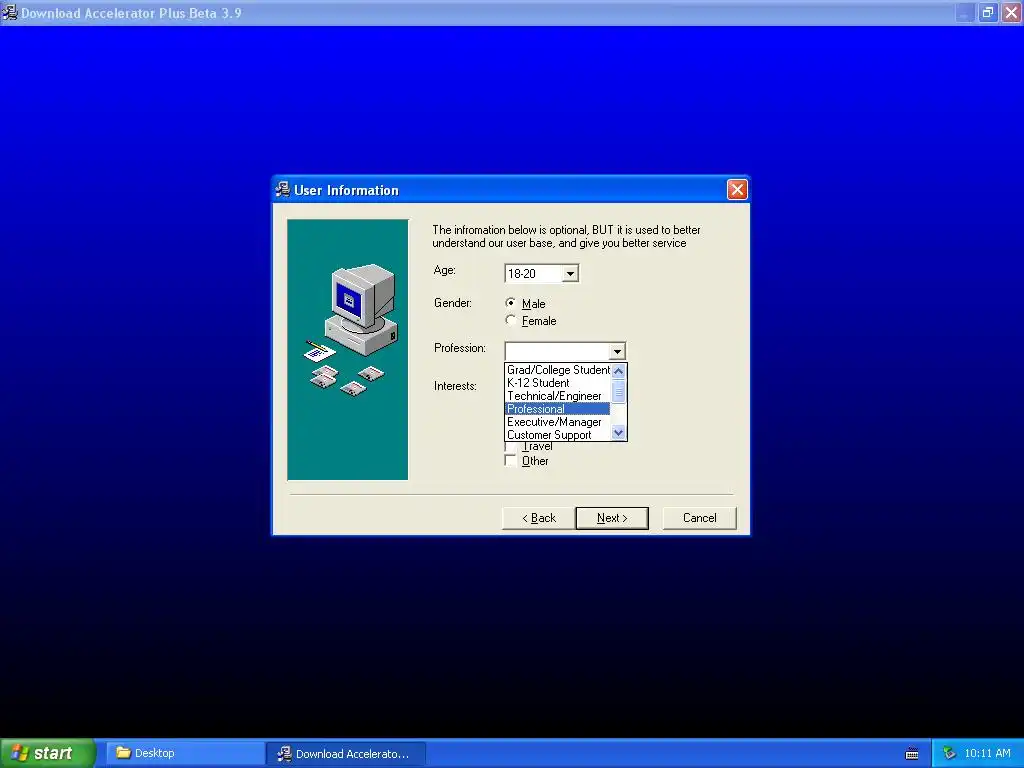
Task: Click the system tray notification icon
Action: point(949,753)
